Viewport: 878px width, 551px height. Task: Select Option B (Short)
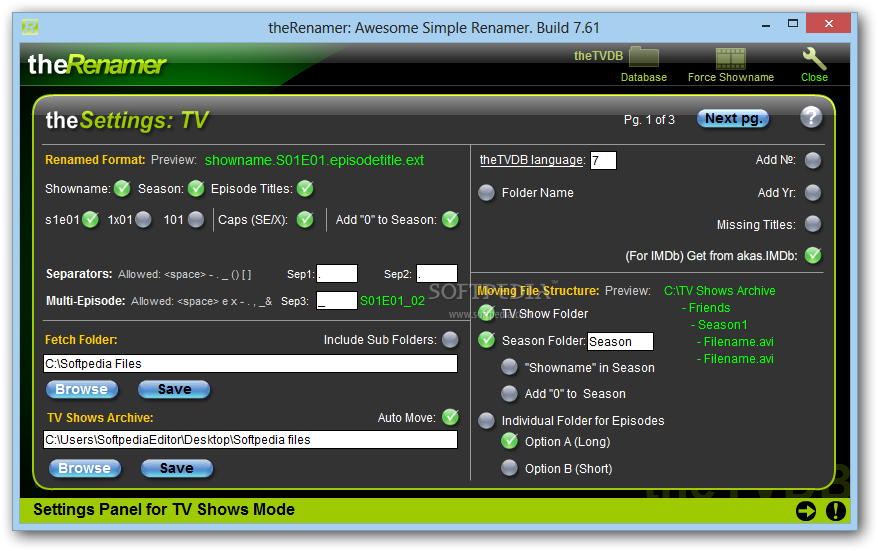pyautogui.click(x=509, y=468)
